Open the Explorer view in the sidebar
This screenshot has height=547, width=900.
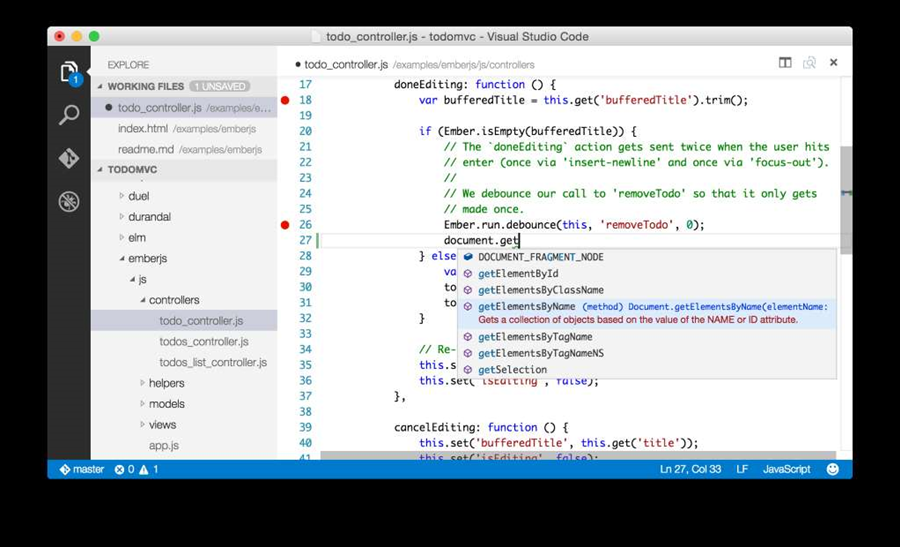[69, 73]
